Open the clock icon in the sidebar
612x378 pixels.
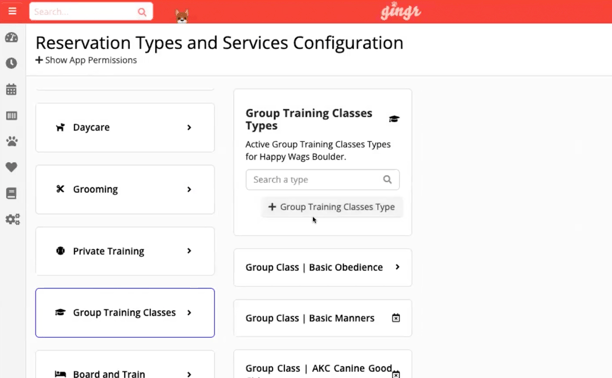(x=11, y=63)
